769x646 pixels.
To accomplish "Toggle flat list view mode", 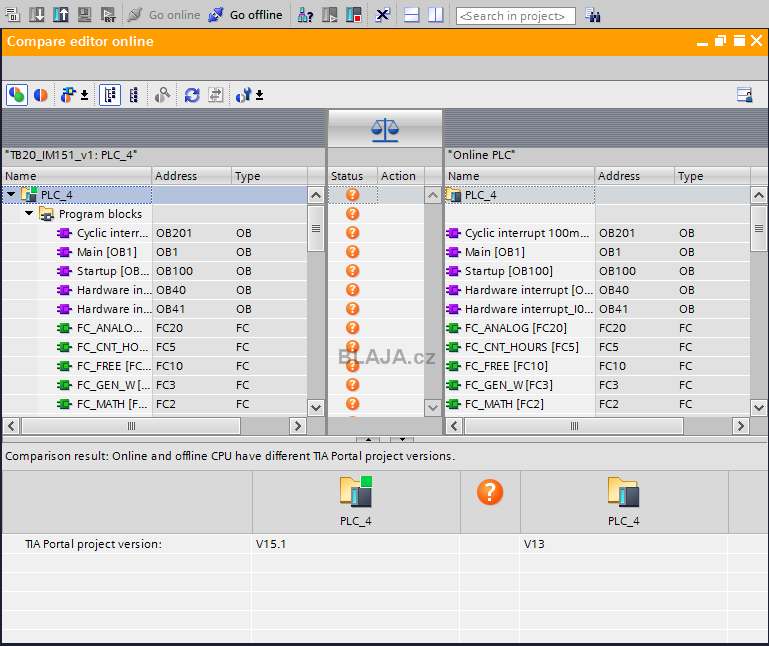I will click(134, 95).
